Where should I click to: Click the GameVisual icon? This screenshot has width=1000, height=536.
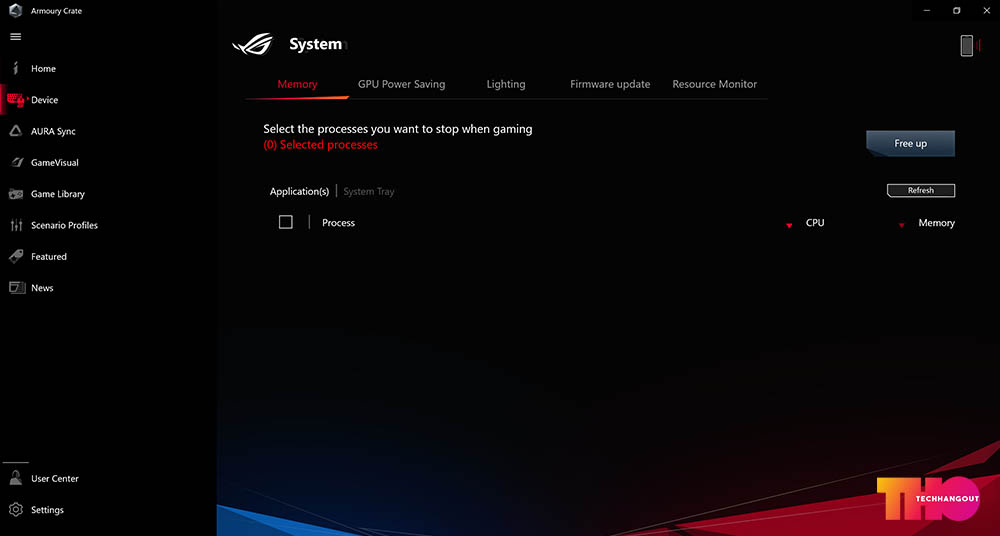coord(17,162)
